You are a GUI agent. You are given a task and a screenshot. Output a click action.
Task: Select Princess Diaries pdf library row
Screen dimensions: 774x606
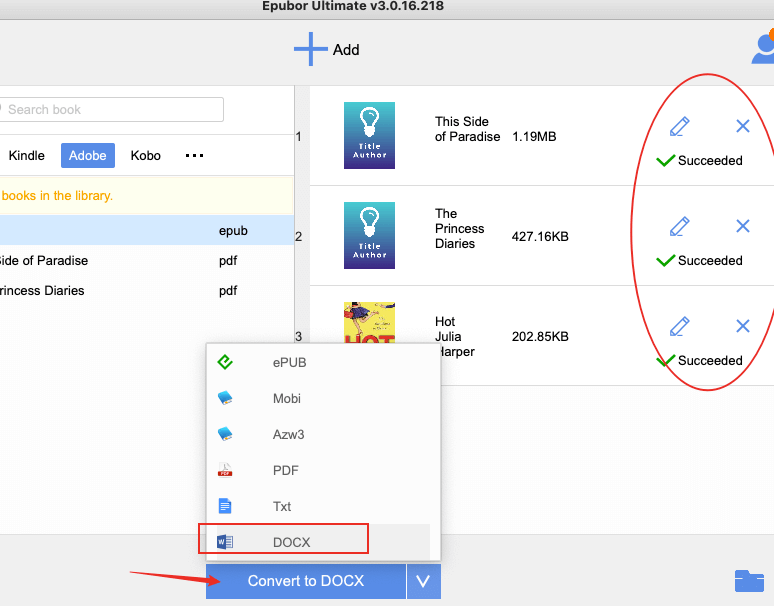coord(147,291)
